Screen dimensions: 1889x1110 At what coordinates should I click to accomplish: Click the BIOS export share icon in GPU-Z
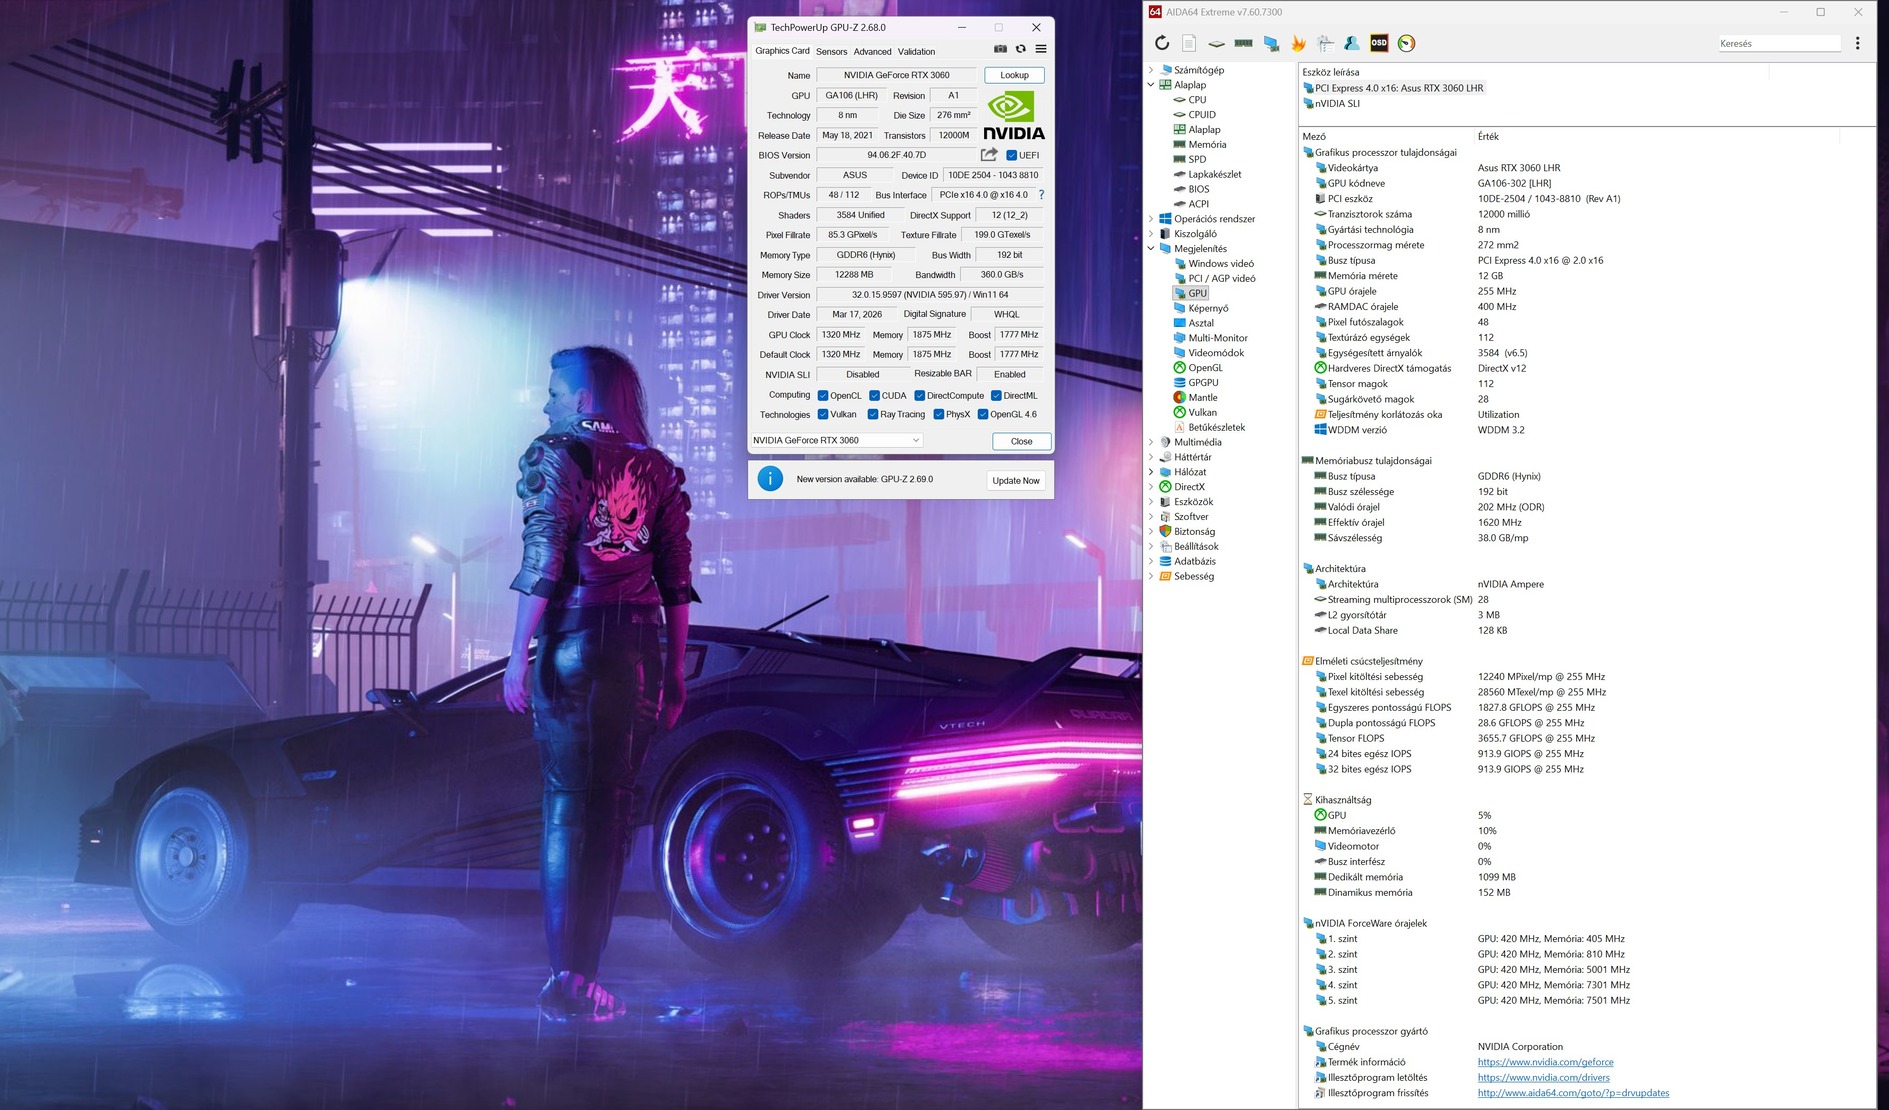[x=989, y=155]
